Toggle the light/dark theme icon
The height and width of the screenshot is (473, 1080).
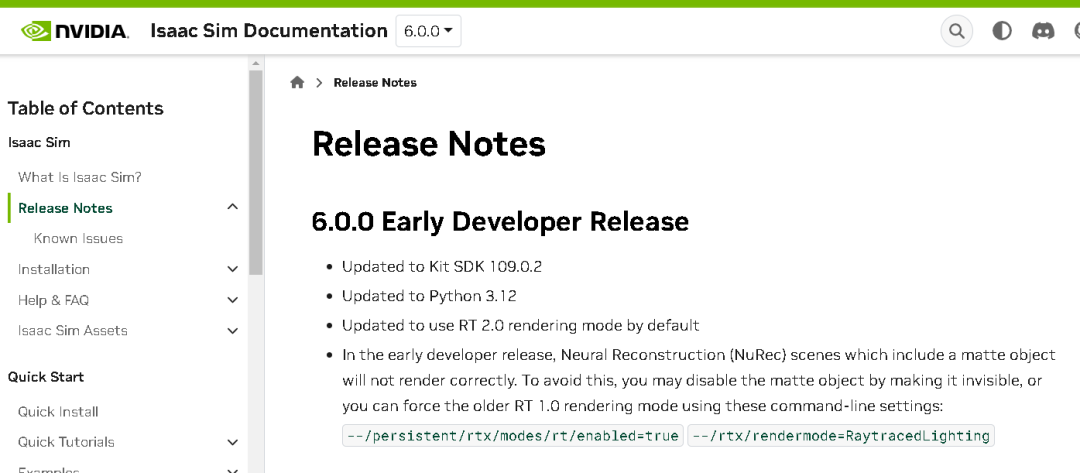(x=1002, y=31)
